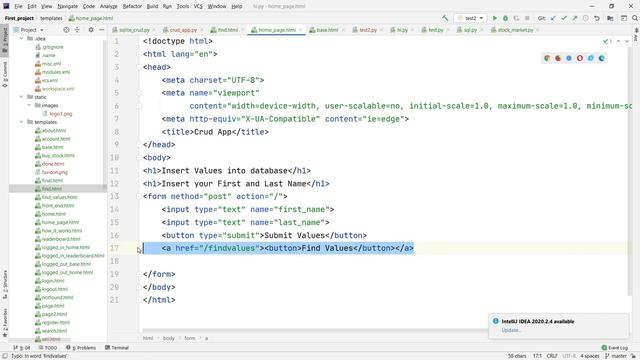Switch to the crud_app.py tab

[180, 30]
